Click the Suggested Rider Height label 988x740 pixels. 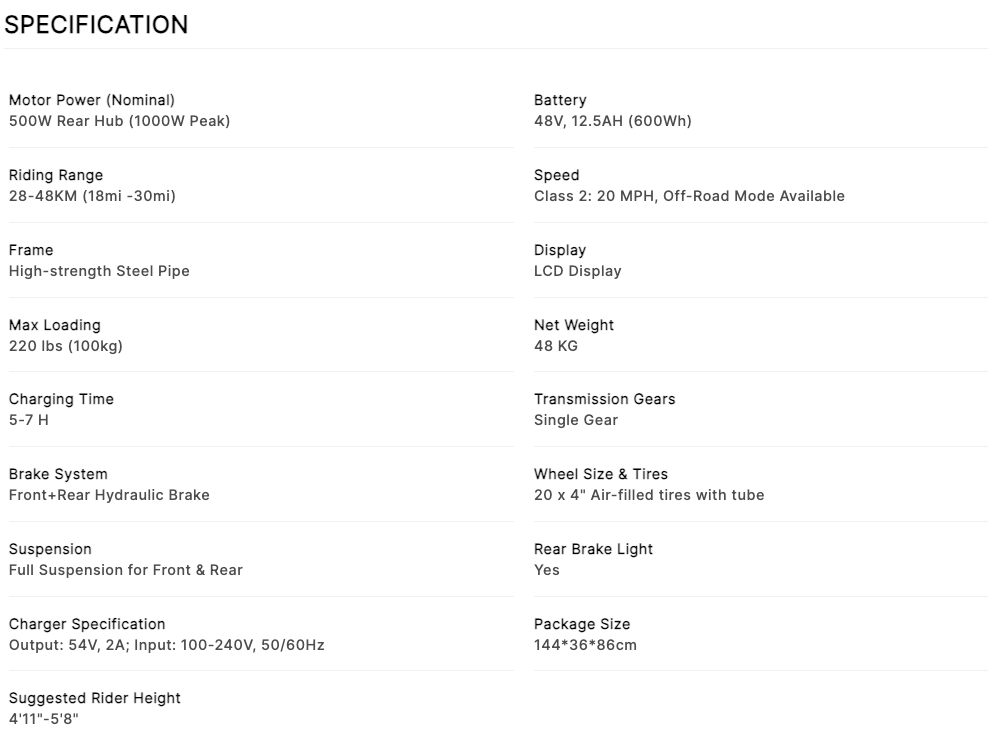(x=95, y=698)
